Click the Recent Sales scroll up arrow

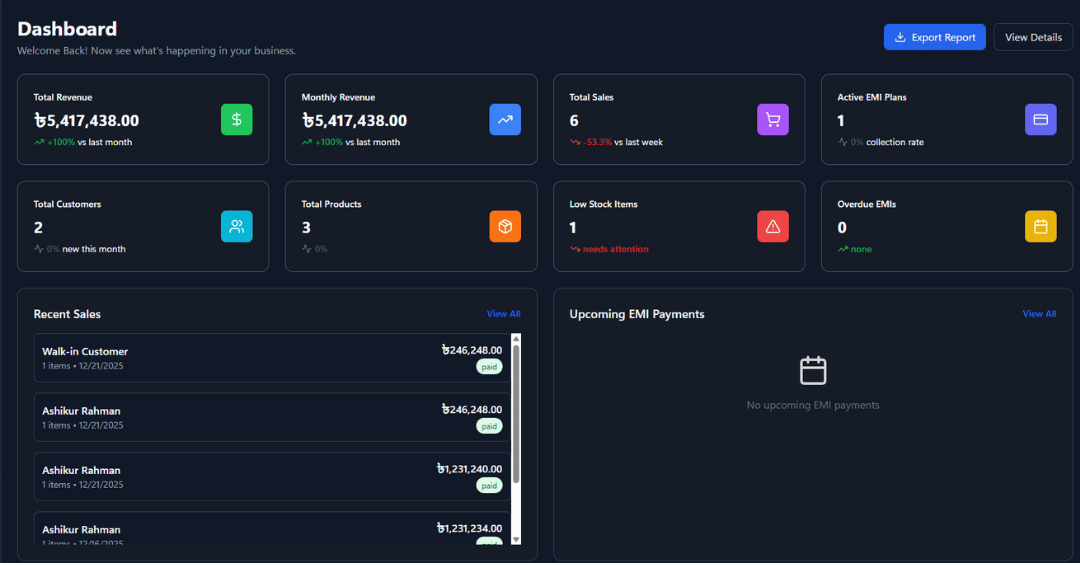tap(516, 338)
